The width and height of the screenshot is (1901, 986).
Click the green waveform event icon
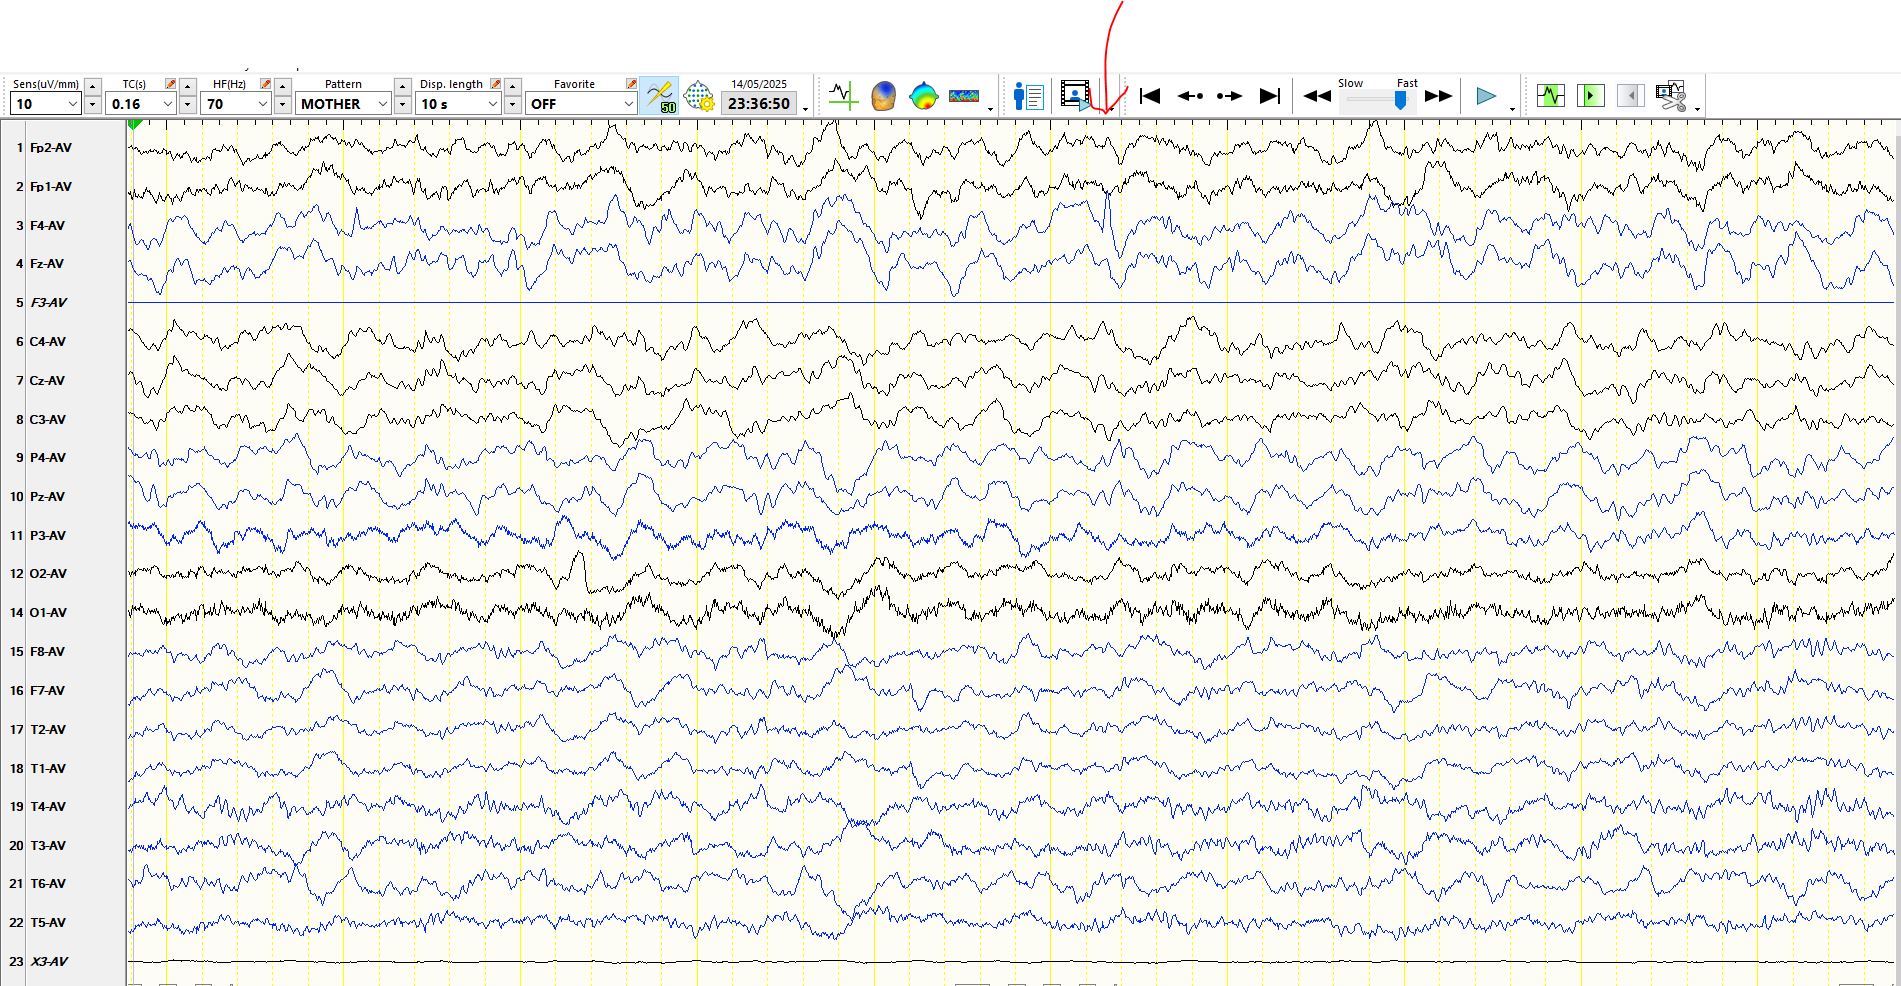pyautogui.click(x=1550, y=96)
